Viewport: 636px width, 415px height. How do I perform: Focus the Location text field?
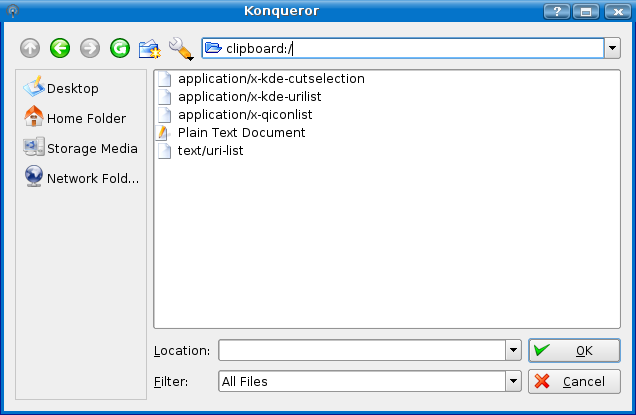click(x=362, y=350)
